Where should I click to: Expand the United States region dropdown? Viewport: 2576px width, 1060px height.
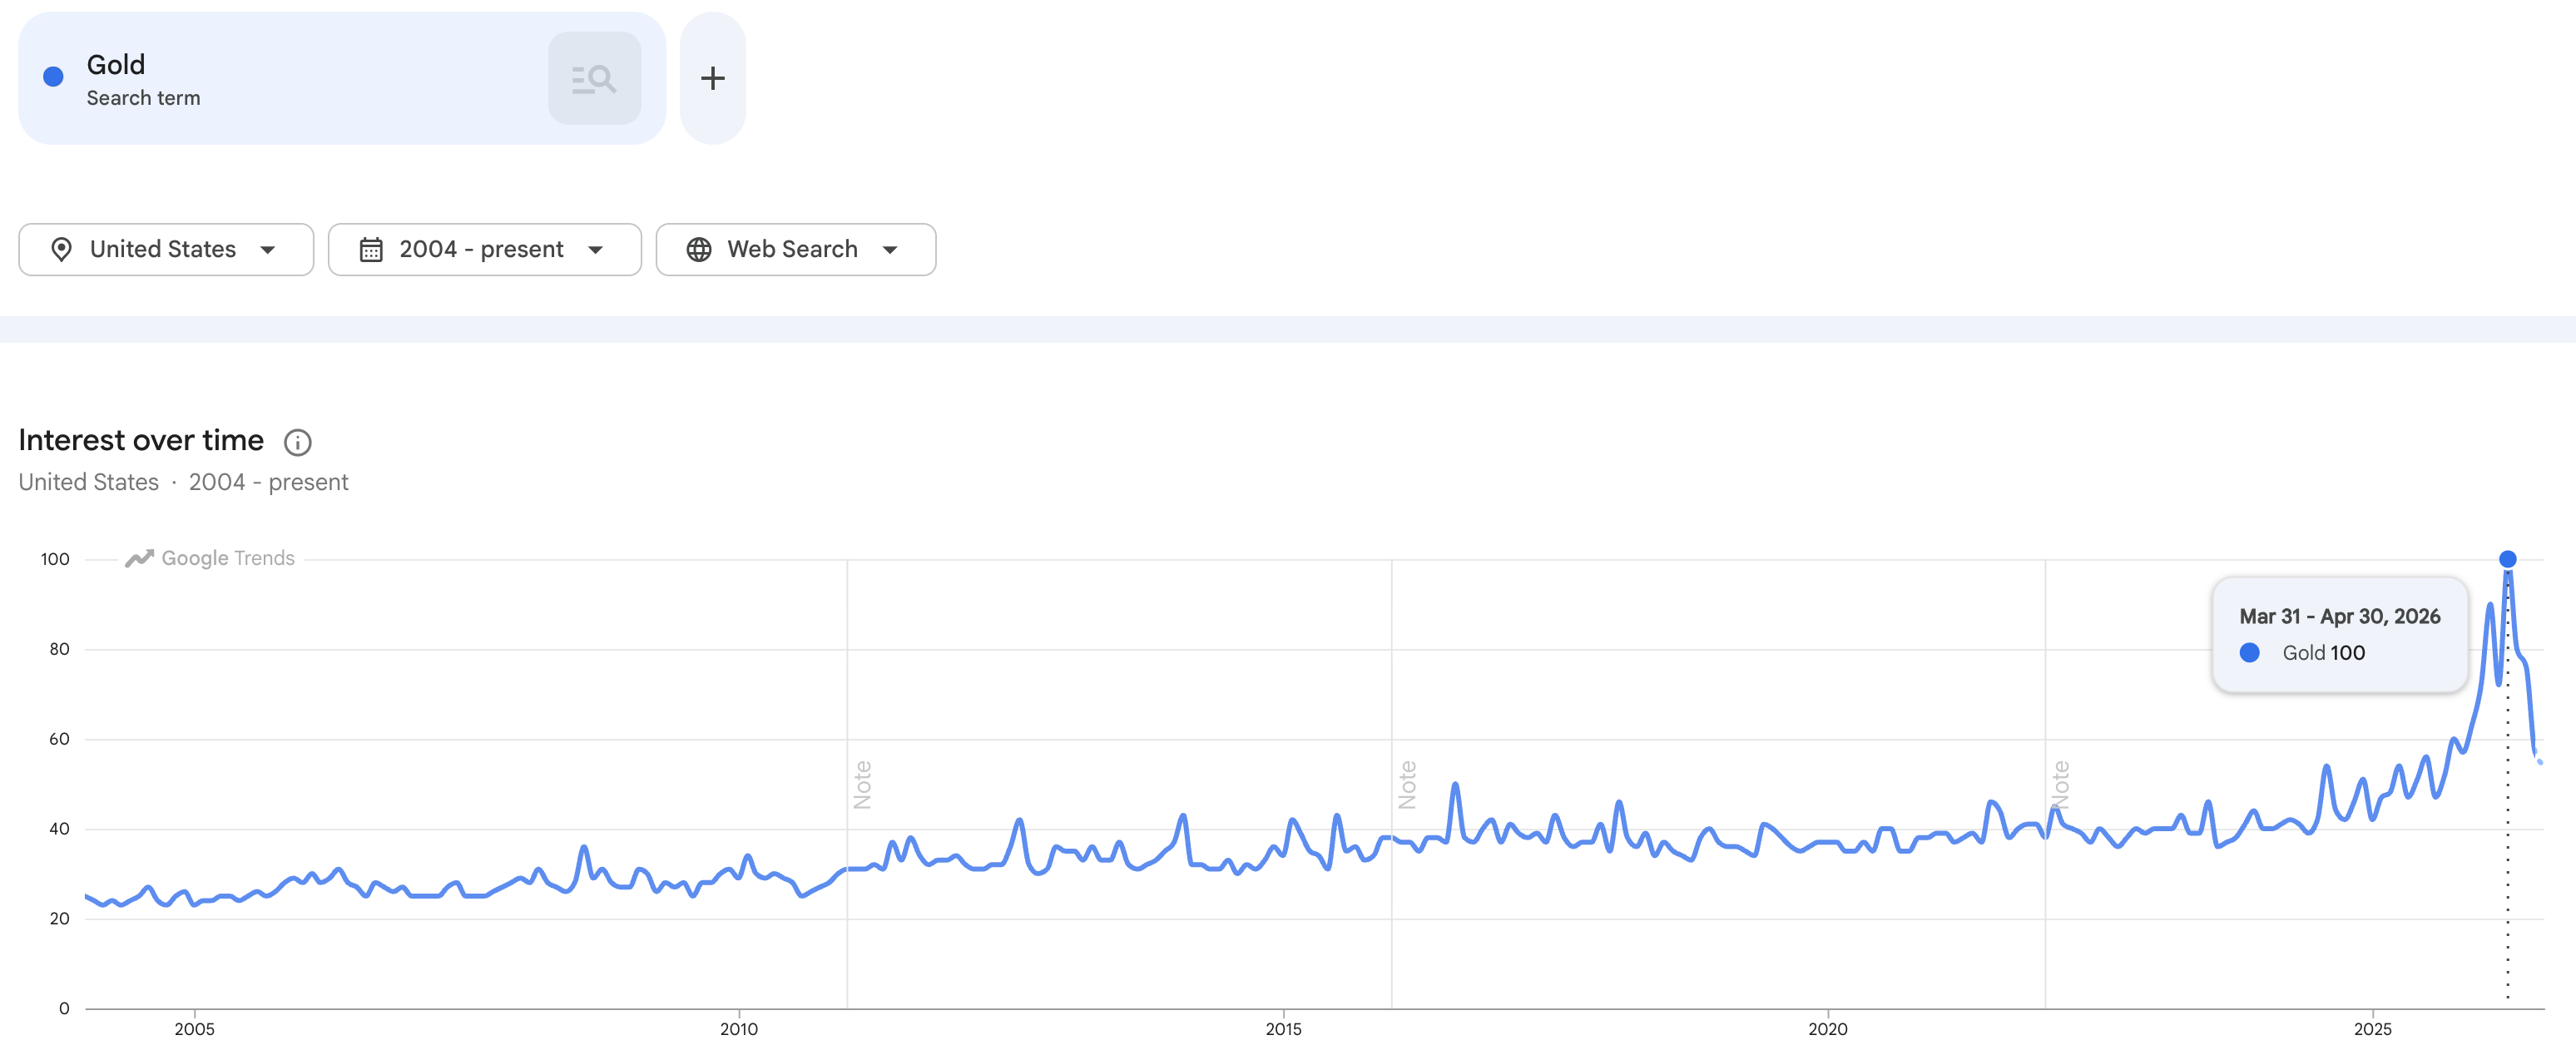coord(166,249)
